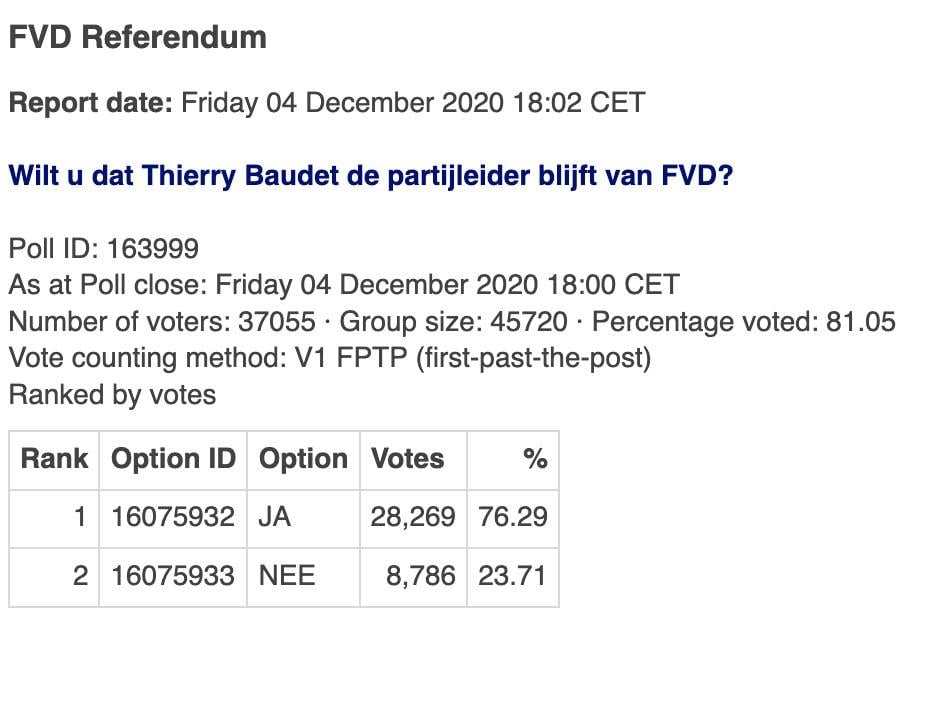Click the vote counting method line
This screenshot has width=934, height=718.
[x=330, y=358]
